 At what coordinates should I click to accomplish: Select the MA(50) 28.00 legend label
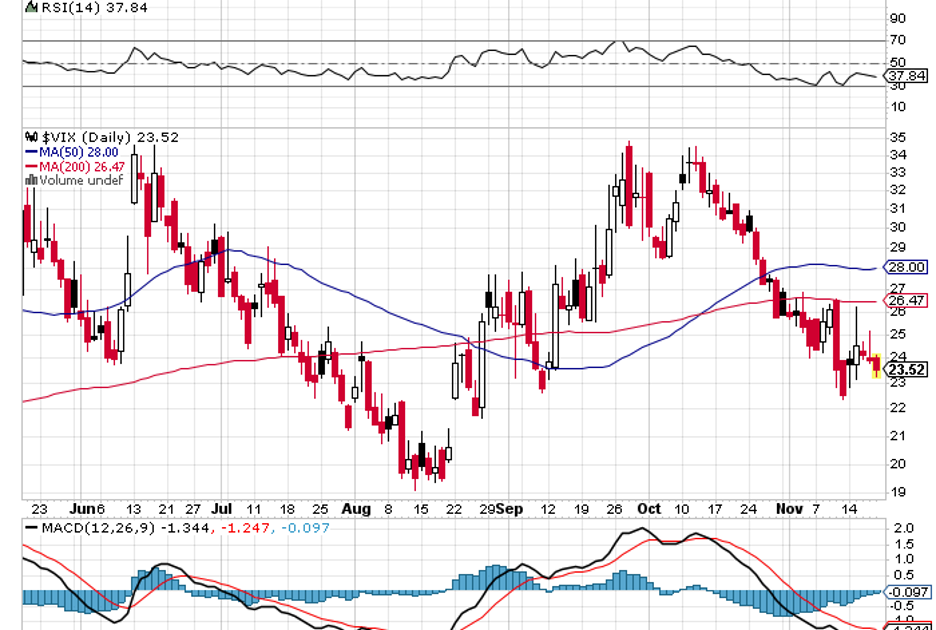79,152
